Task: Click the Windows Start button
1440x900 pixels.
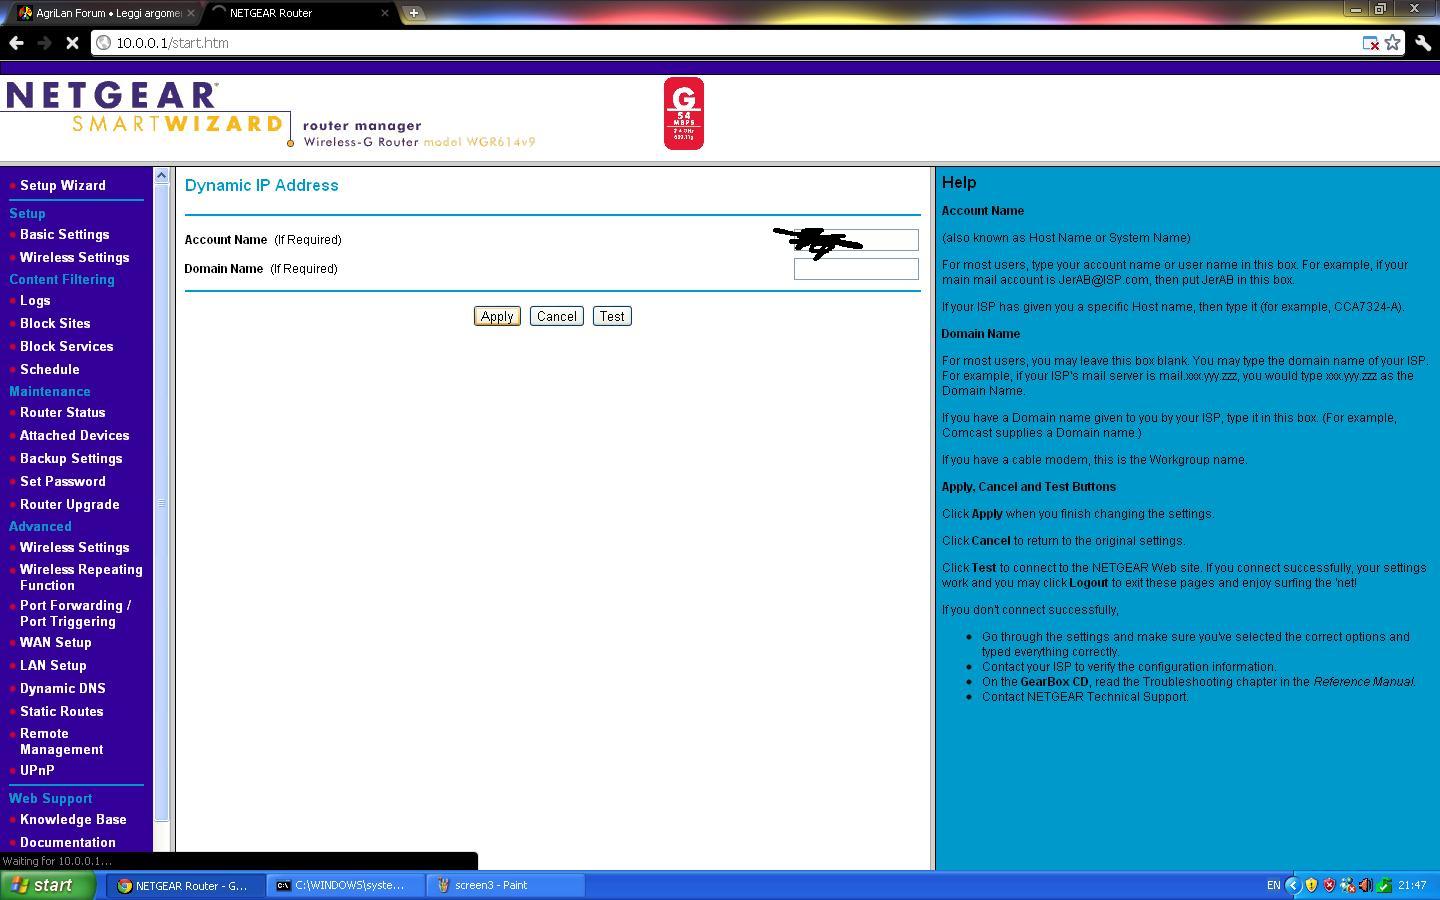Action: click(x=47, y=885)
